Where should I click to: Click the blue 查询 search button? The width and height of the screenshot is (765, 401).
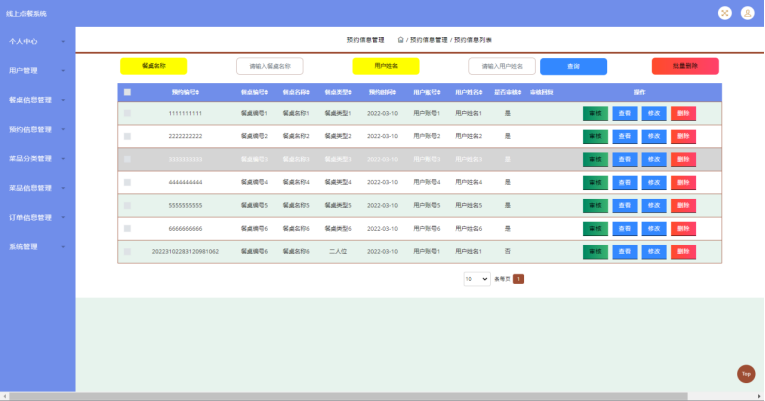pyautogui.click(x=573, y=66)
